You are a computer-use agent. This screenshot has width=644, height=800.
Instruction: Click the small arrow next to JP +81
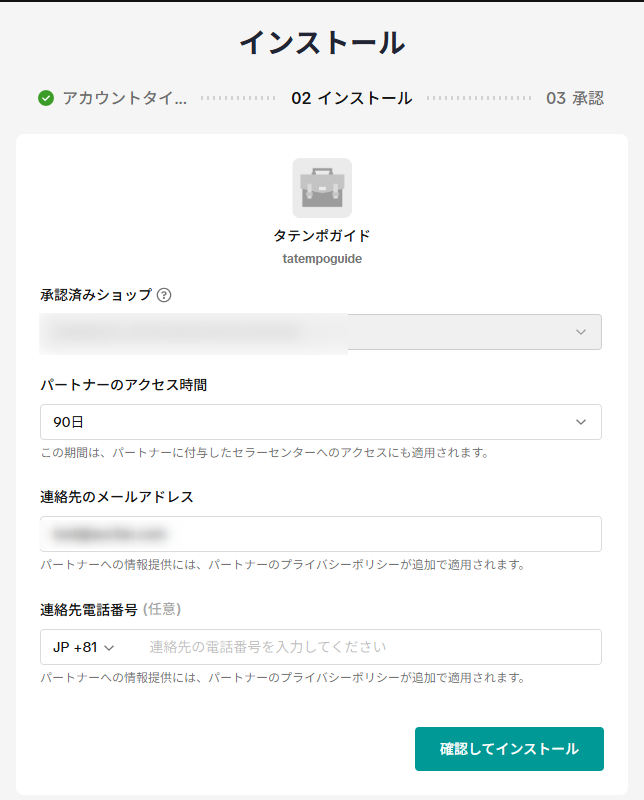click(x=110, y=648)
